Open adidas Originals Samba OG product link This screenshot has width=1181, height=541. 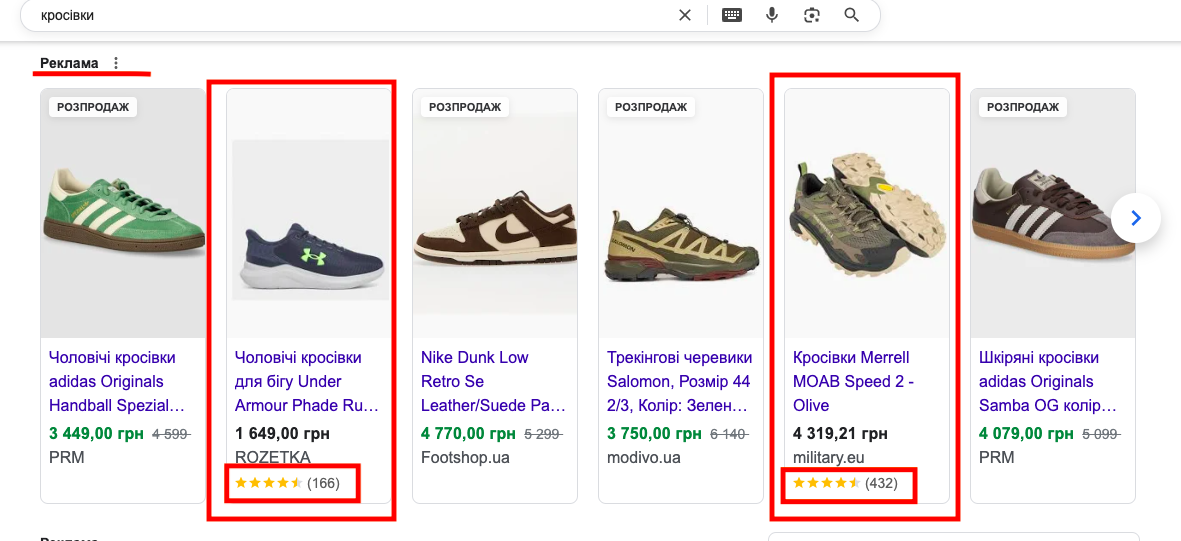(x=1048, y=381)
